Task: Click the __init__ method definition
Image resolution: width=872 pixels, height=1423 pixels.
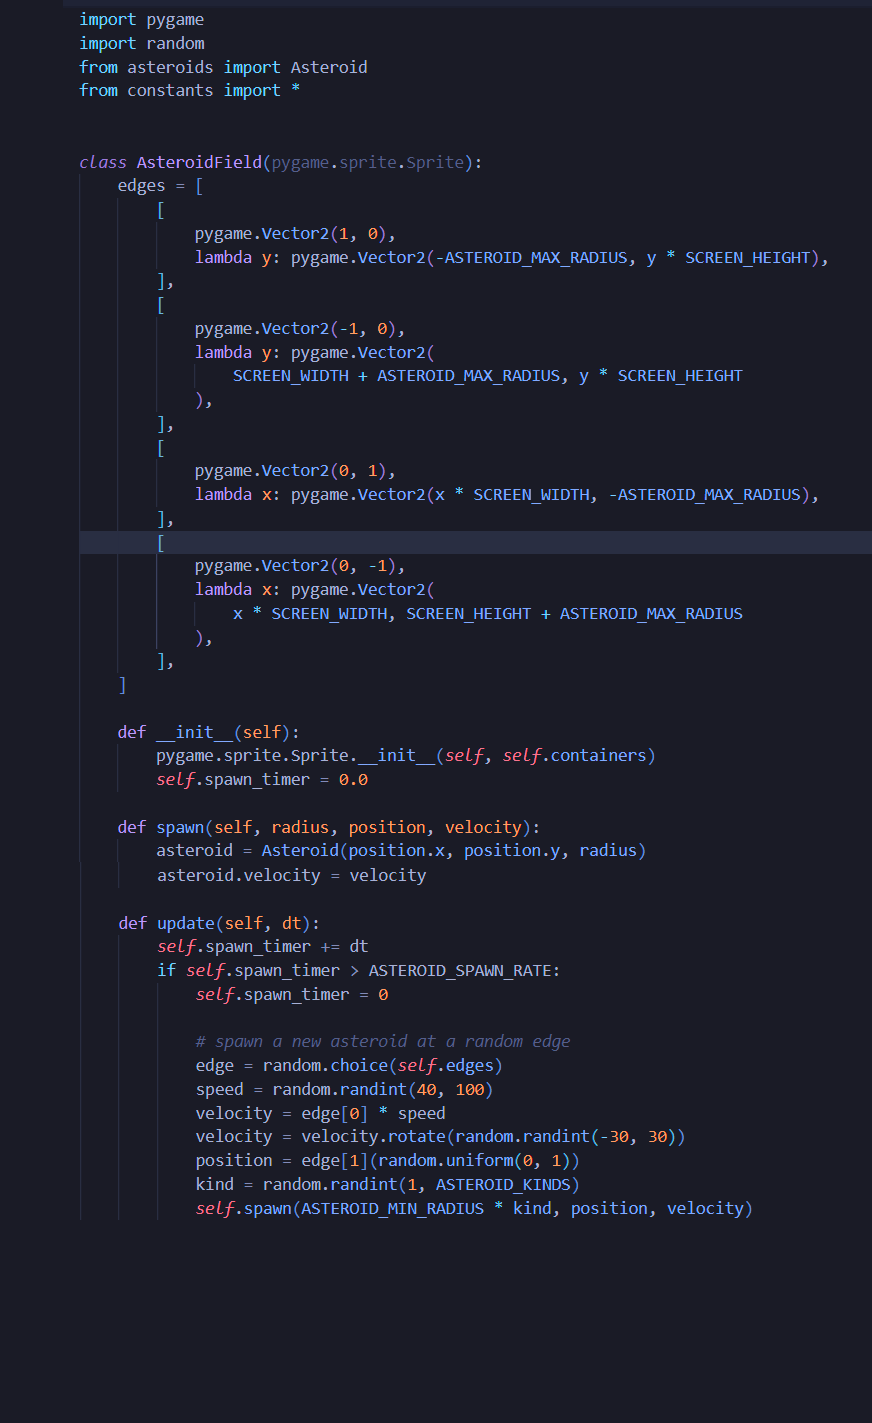Action: coord(208,732)
